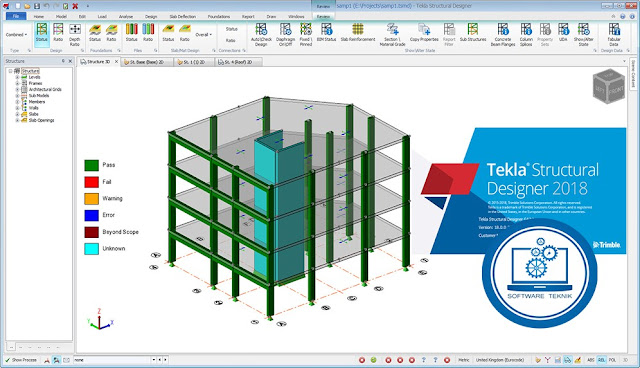640x368 pixels.
Task: Click the Diaphragm On/Off tool
Action: tap(285, 34)
